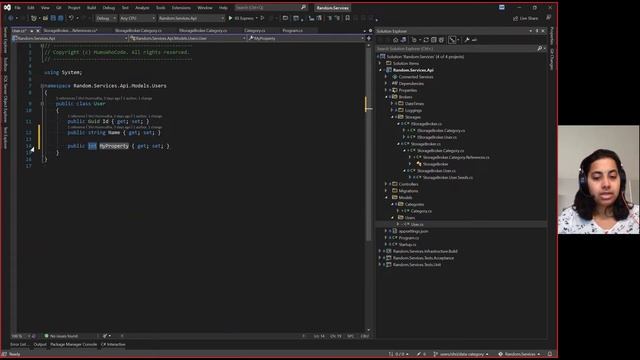Open the Debug configuration dropdown
640x360 pixels.
(x=106, y=18)
